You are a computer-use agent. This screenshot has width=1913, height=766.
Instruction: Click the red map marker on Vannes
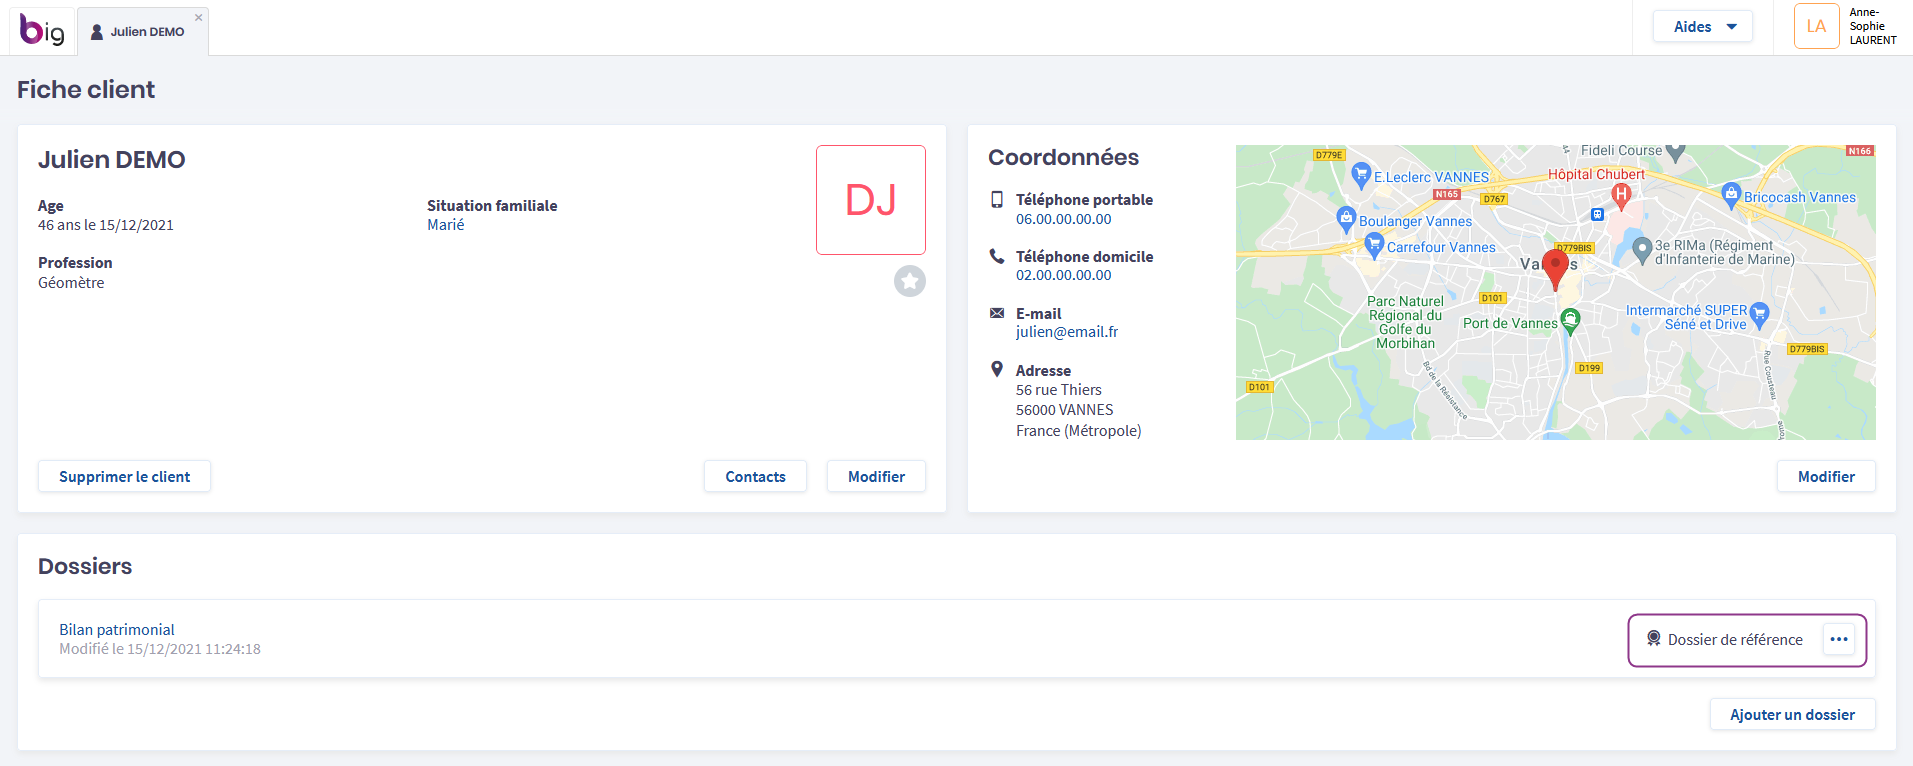click(x=1555, y=269)
